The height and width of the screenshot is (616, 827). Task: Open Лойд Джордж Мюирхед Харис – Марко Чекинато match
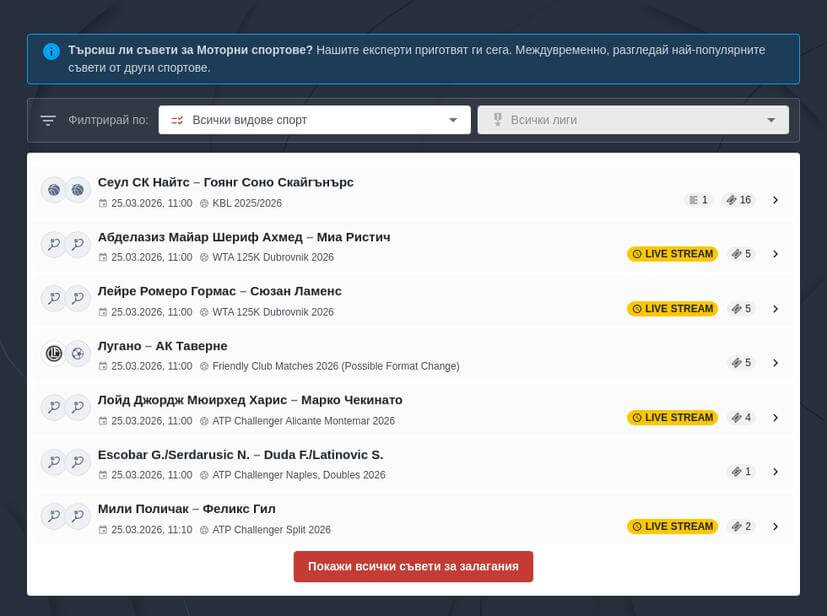pos(250,400)
